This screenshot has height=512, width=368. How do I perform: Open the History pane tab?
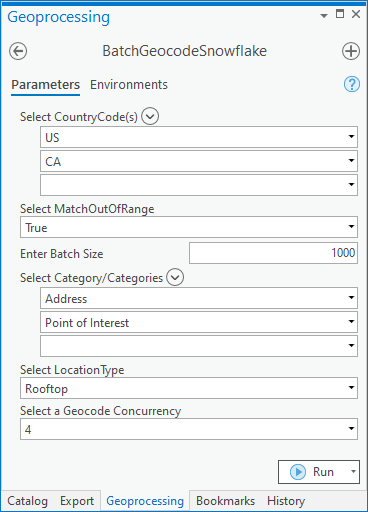(x=286, y=501)
